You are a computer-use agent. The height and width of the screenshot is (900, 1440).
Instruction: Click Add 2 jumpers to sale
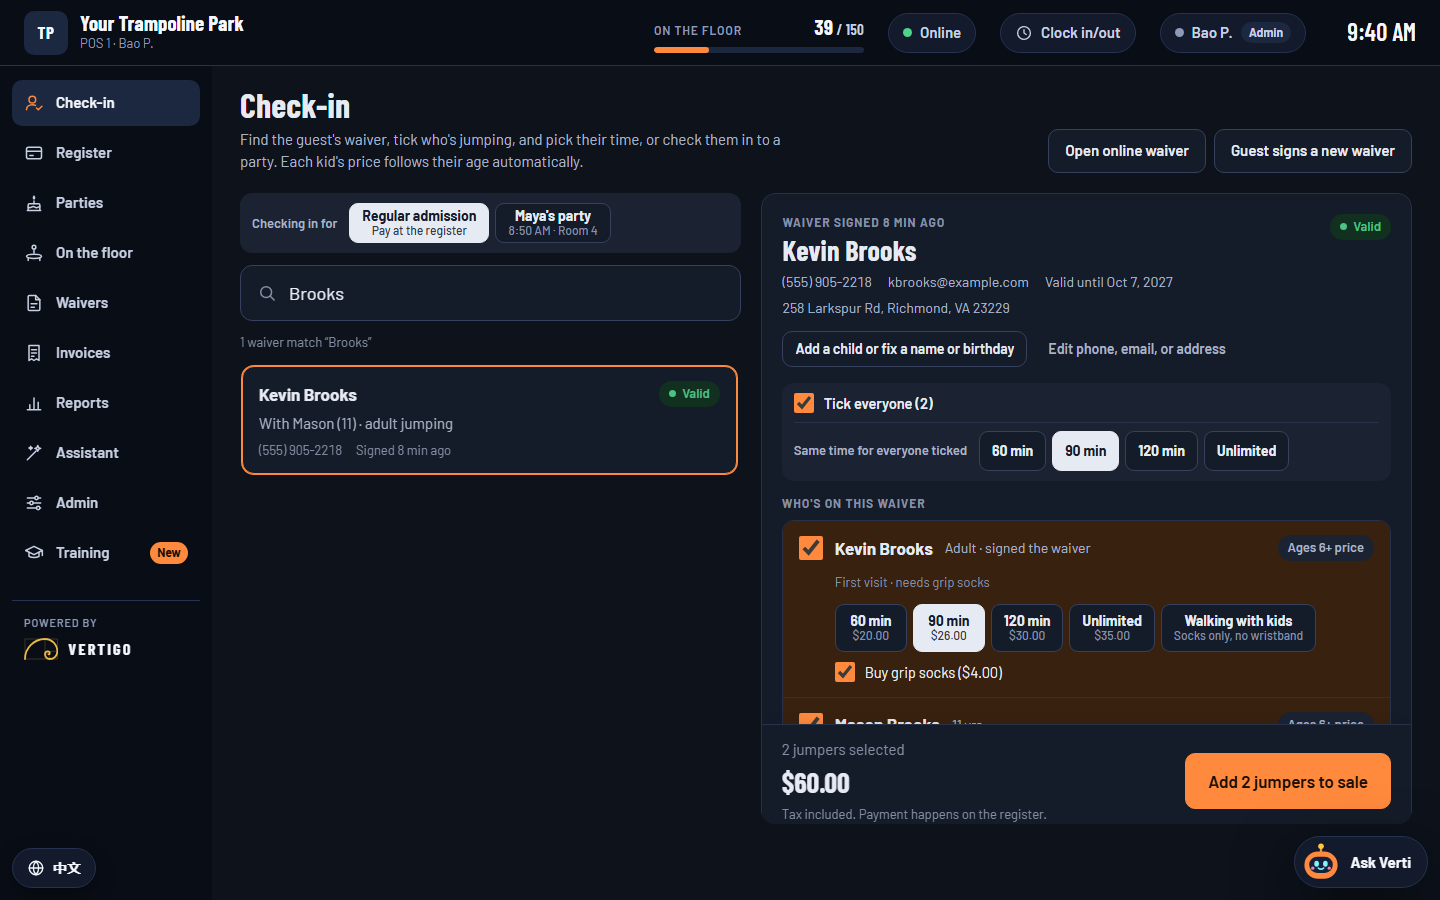(1288, 781)
